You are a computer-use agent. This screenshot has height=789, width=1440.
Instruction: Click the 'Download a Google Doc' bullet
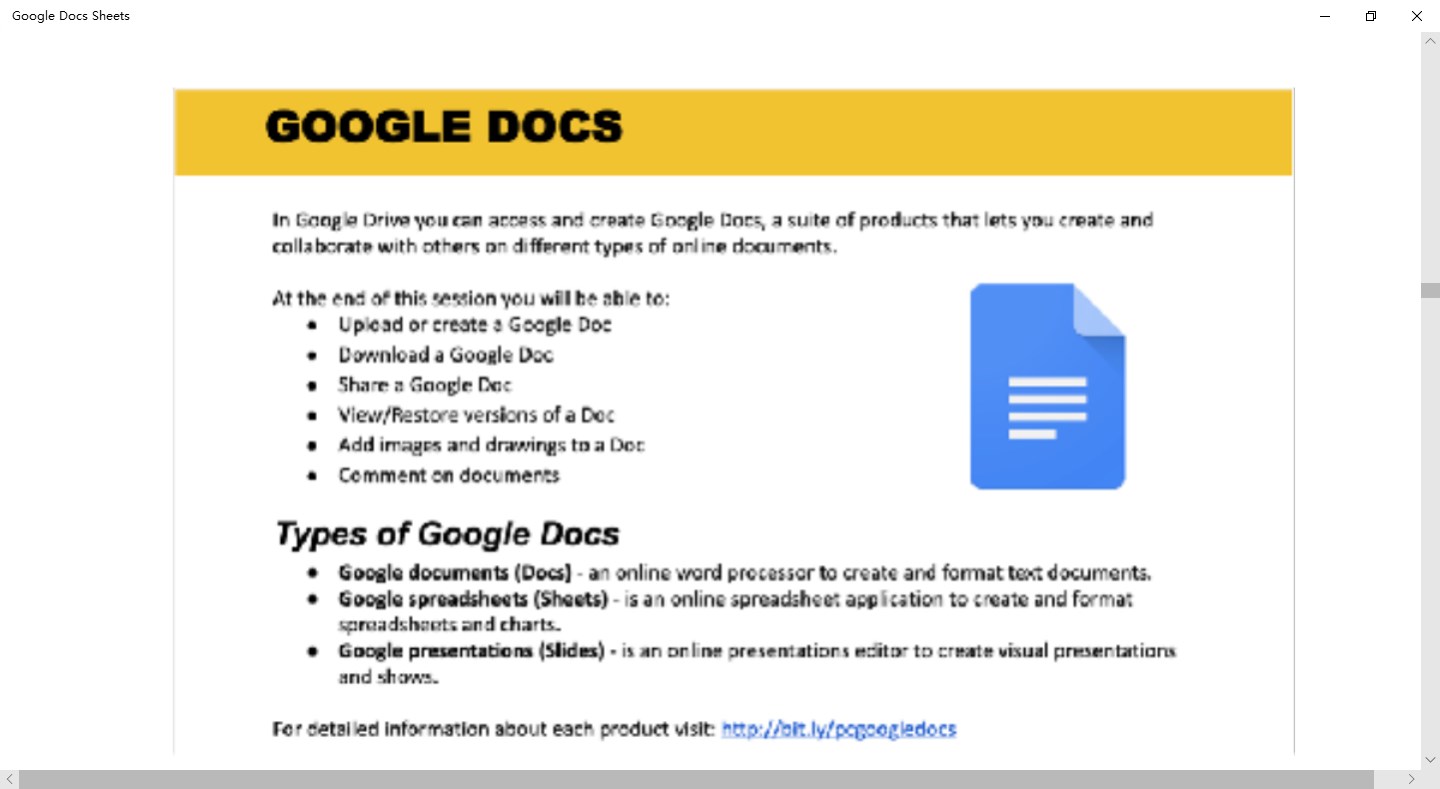point(445,355)
